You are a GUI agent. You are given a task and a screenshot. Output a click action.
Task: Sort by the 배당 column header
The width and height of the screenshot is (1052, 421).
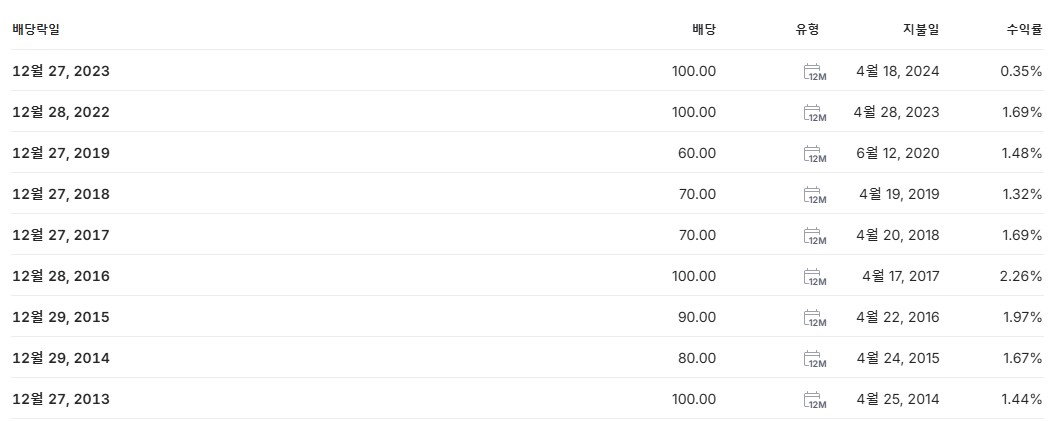tap(704, 29)
